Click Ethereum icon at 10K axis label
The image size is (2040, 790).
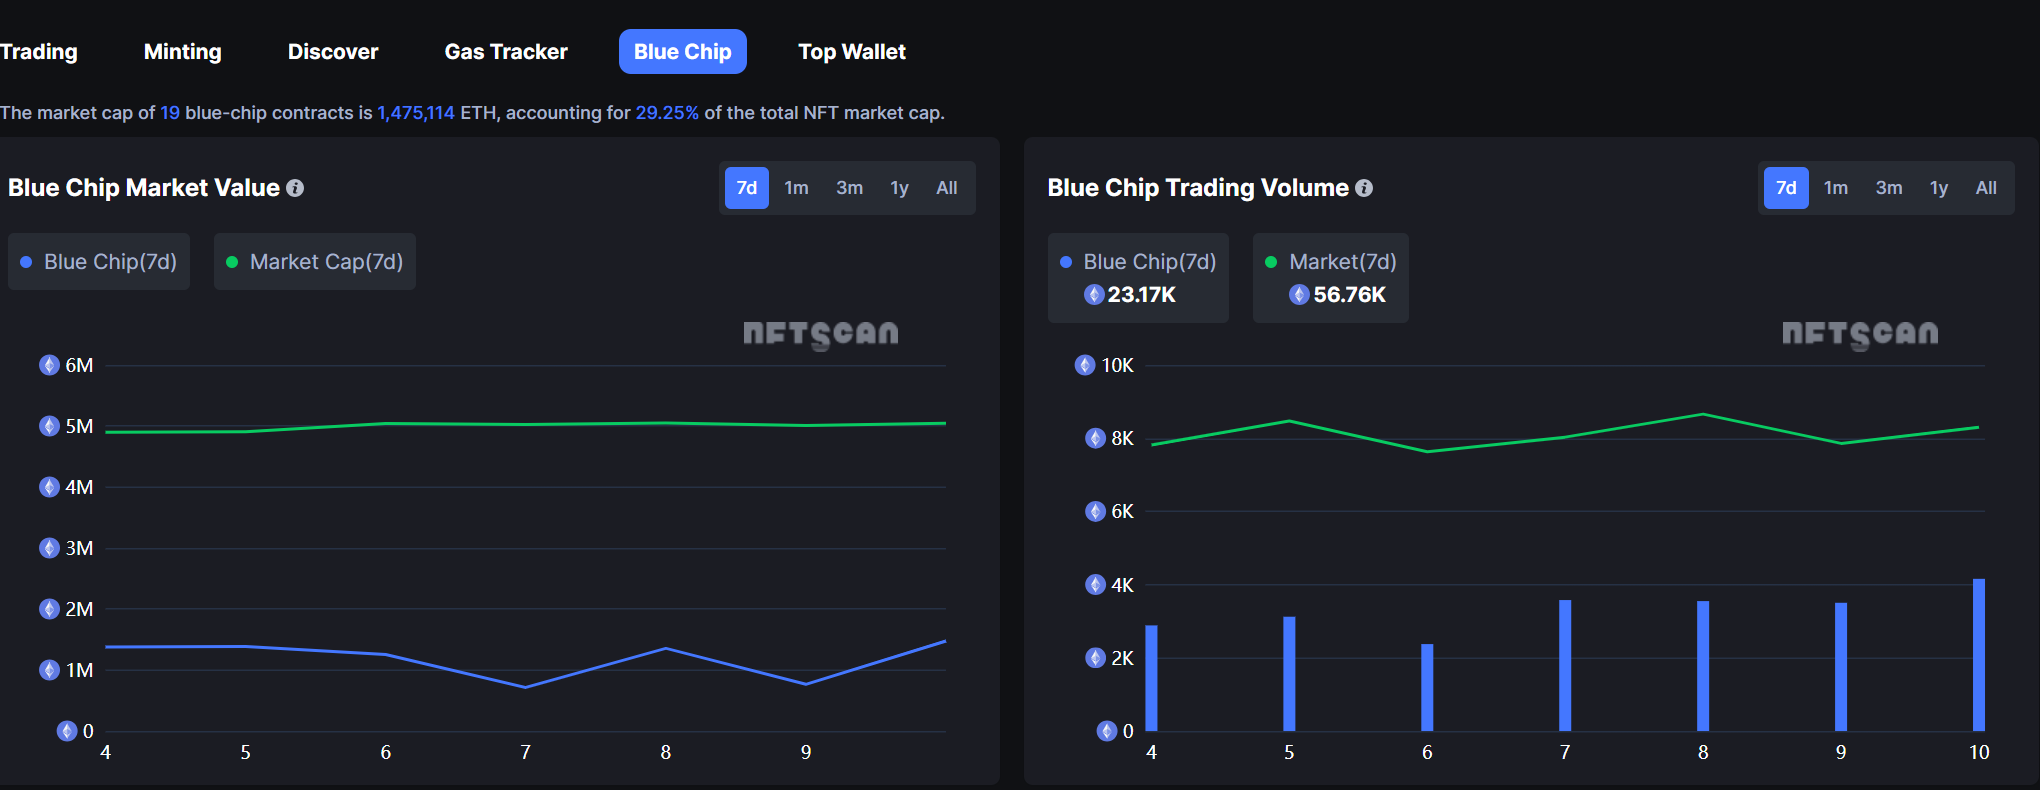point(1085,365)
